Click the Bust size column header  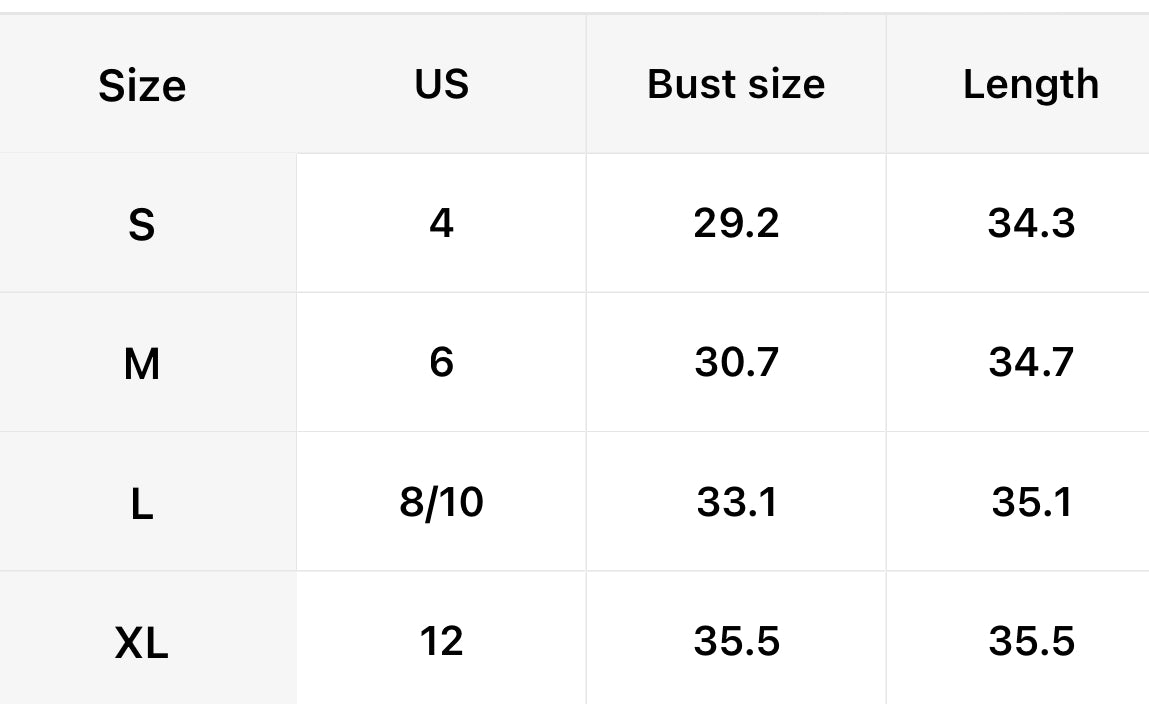click(x=736, y=85)
